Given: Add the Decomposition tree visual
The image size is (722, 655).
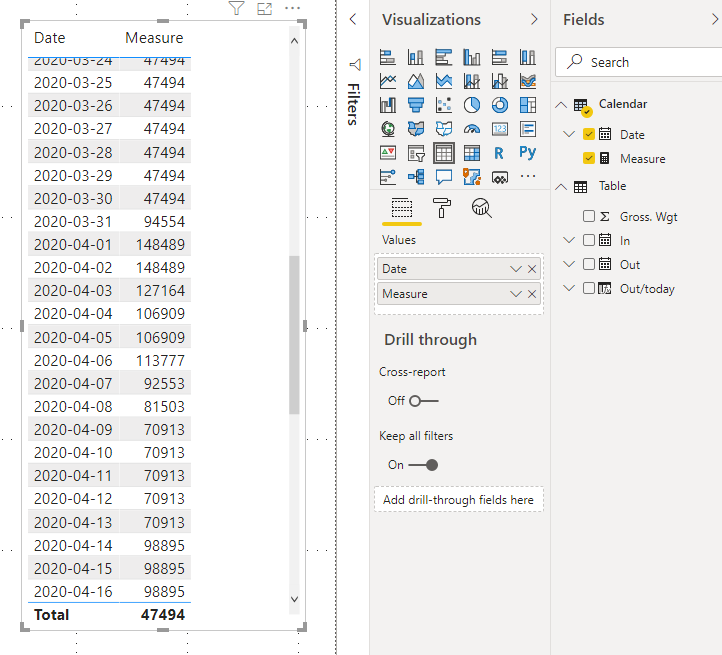Looking at the screenshot, I should pyautogui.click(x=416, y=177).
